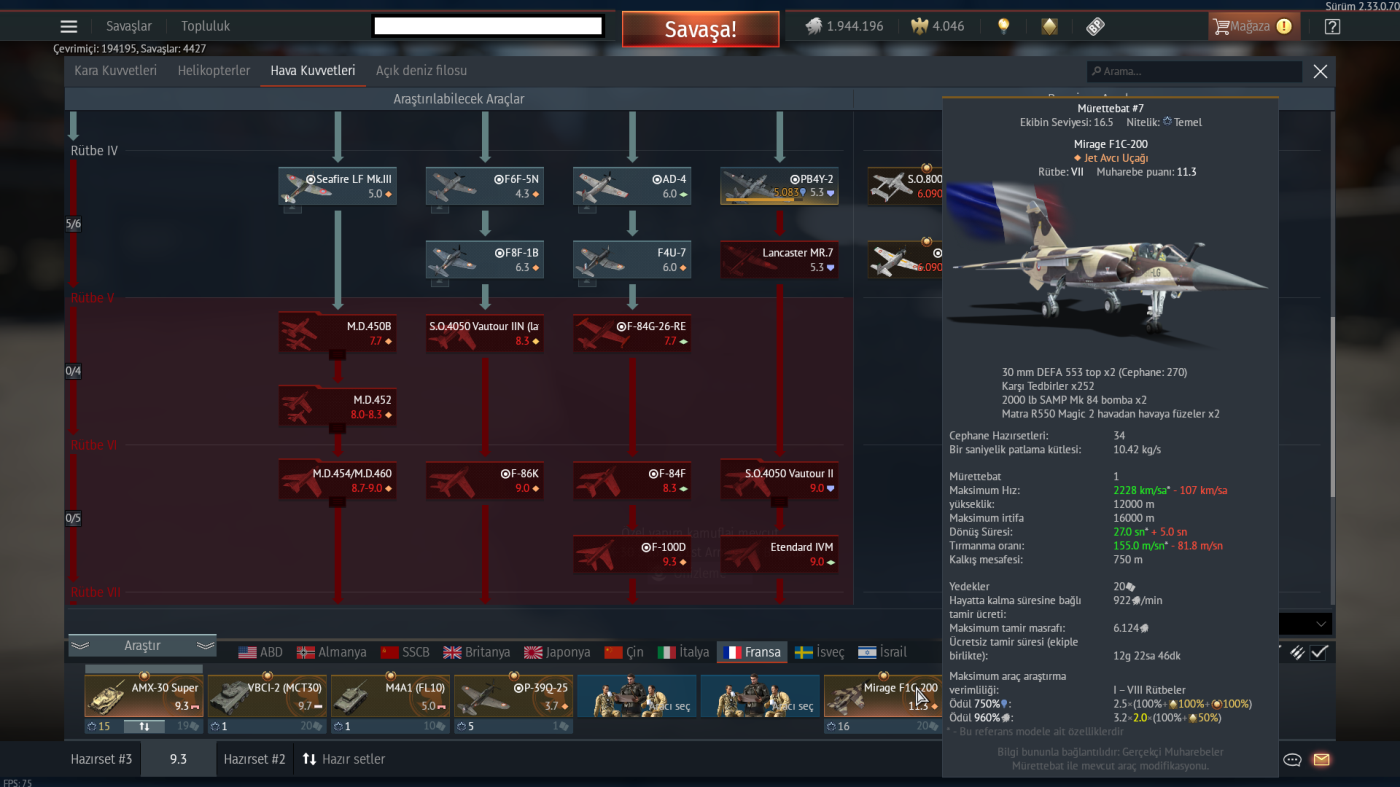This screenshot has width=1400, height=787.
Task: Open the golden diamond warbond icon
Action: [x=1049, y=26]
